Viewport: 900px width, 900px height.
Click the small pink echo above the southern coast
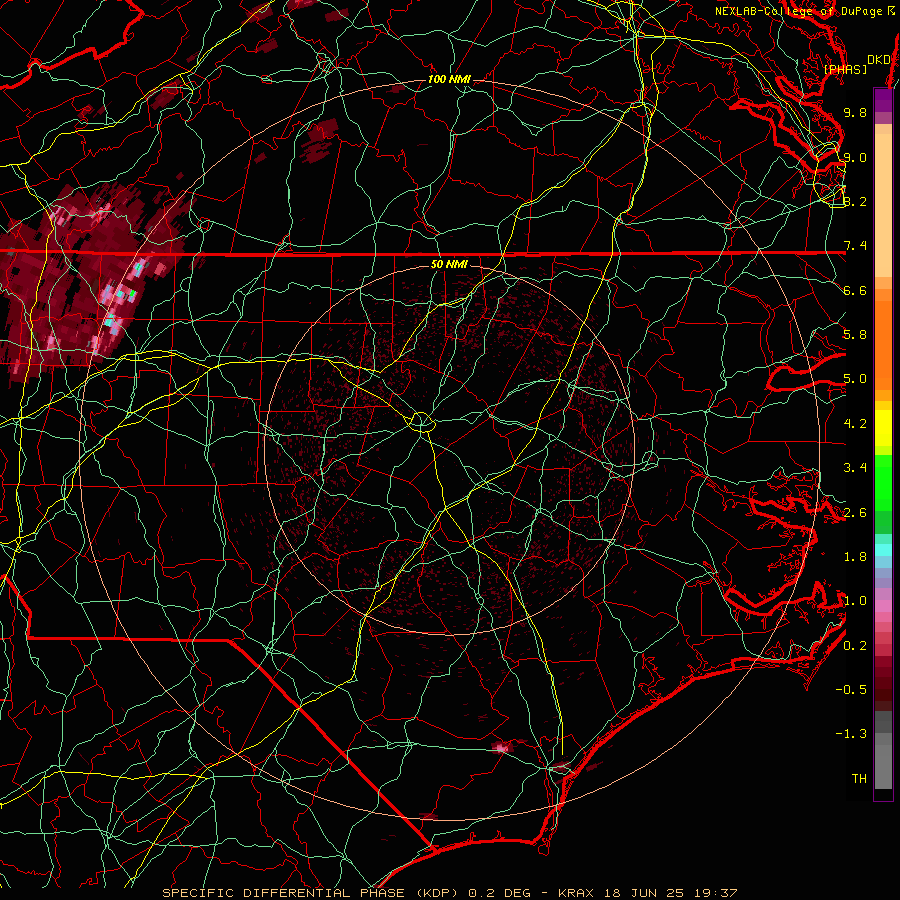pos(502,747)
